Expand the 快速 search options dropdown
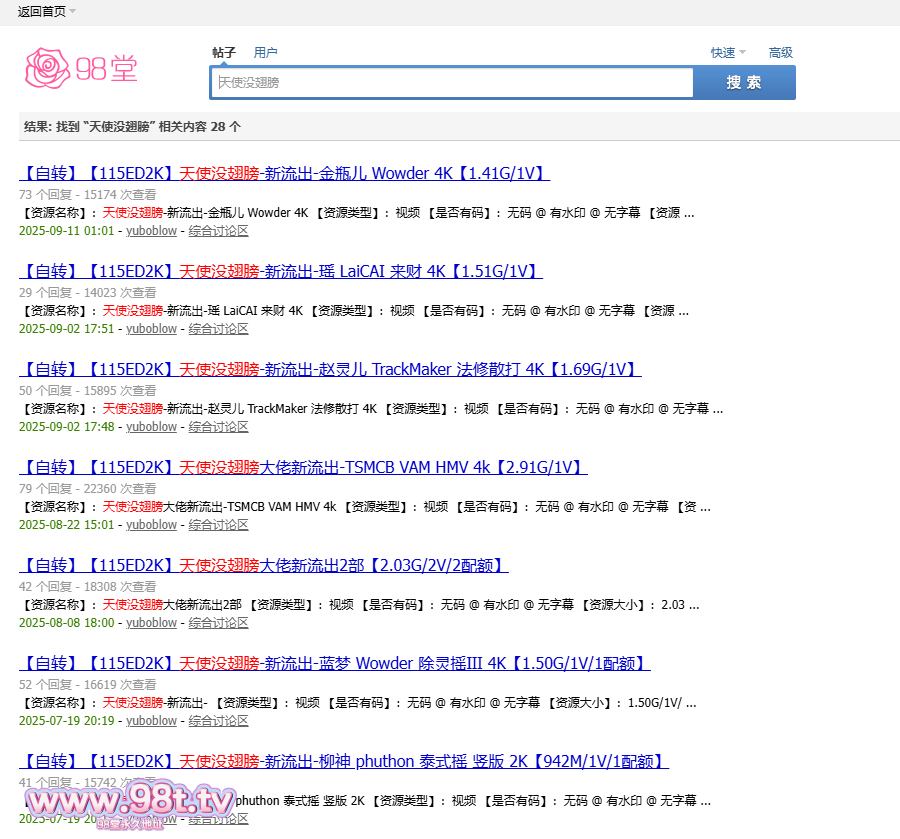 (728, 53)
